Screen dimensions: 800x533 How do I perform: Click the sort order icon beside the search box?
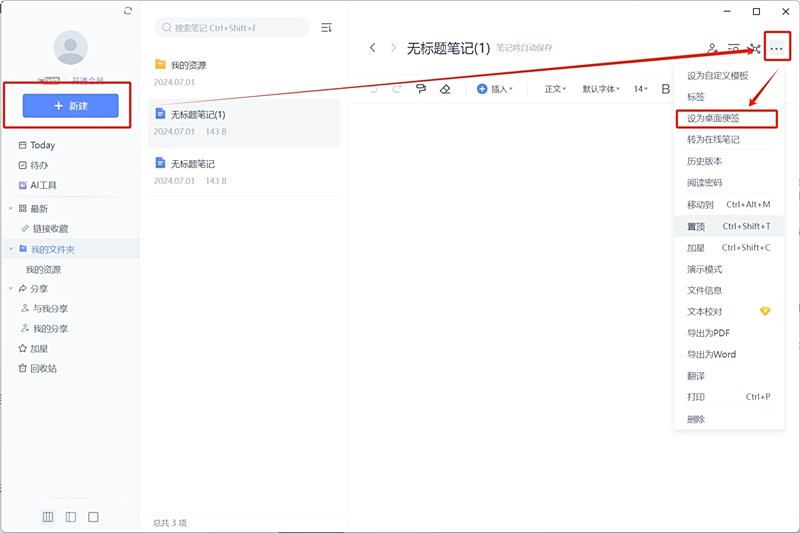[327, 28]
